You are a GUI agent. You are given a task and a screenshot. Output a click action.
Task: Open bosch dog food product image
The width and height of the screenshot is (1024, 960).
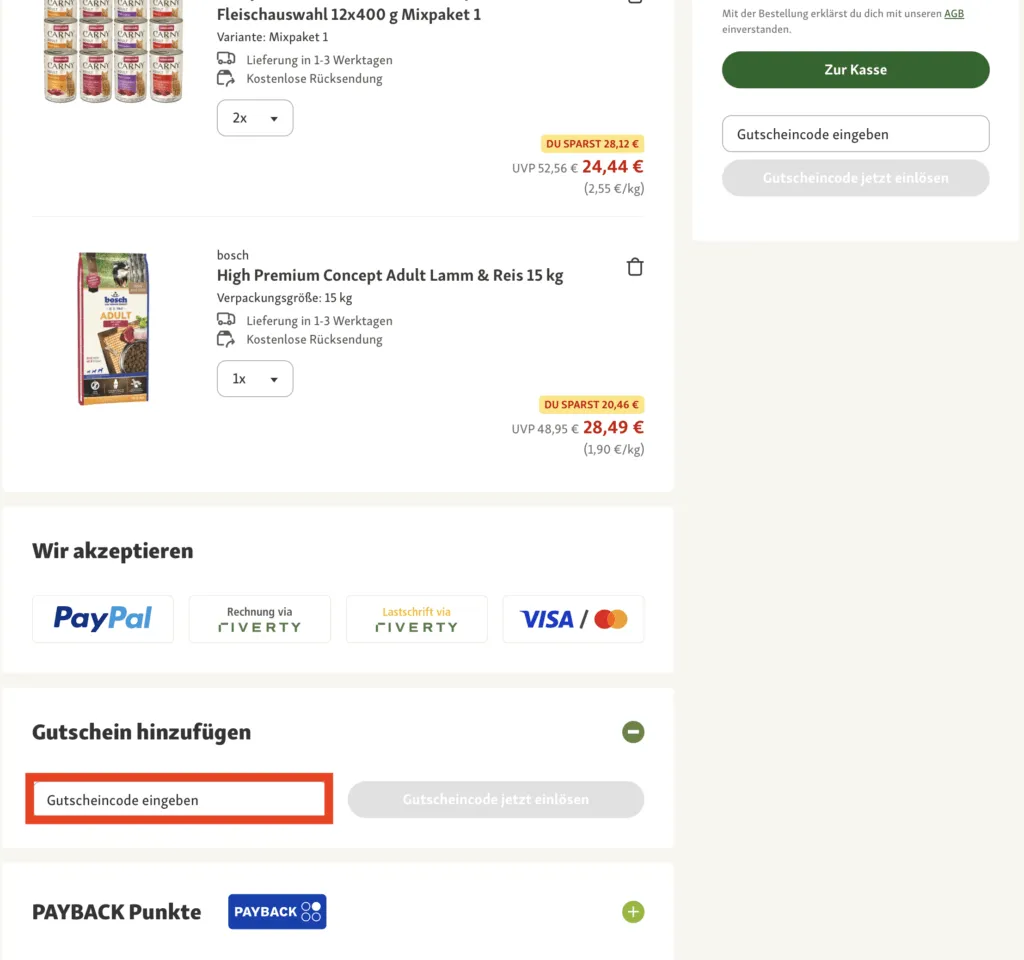(113, 329)
